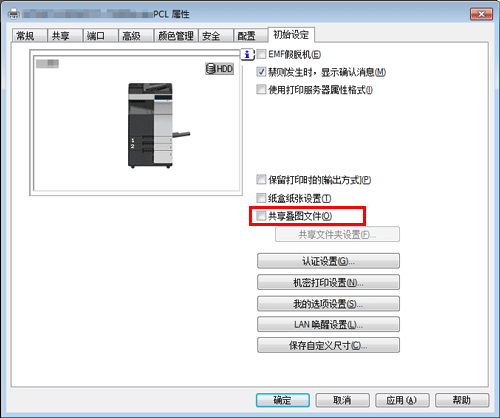Open 帮助 for this dialog

[462, 400]
